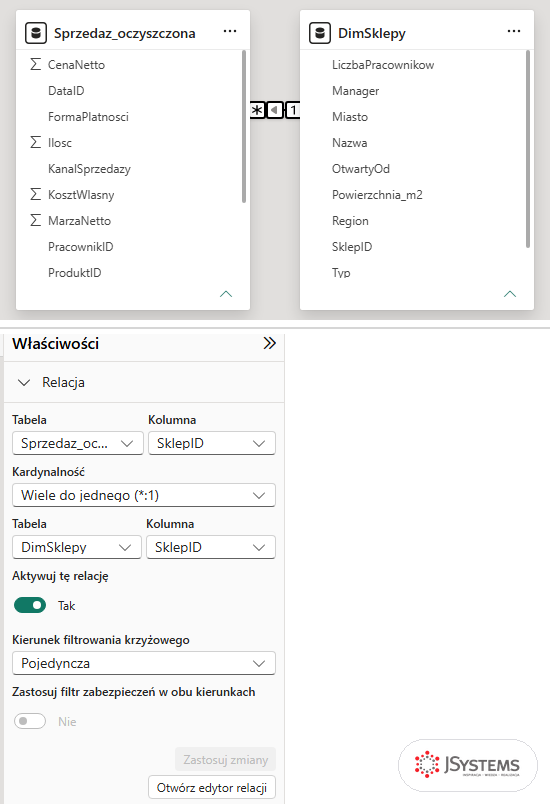Open the first Kolumna SklepID dropdown
Screen dimensions: 550x804
pyautogui.click(x=212, y=444)
